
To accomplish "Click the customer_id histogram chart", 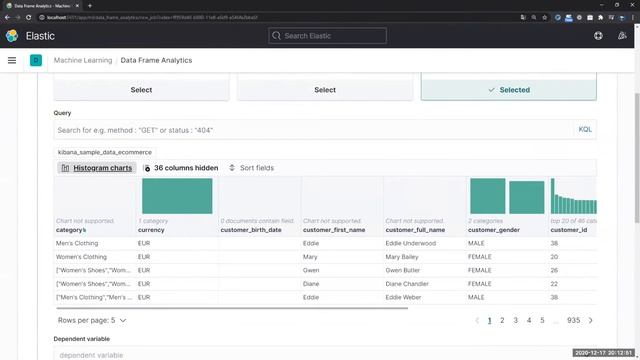I will [x=573, y=196].
